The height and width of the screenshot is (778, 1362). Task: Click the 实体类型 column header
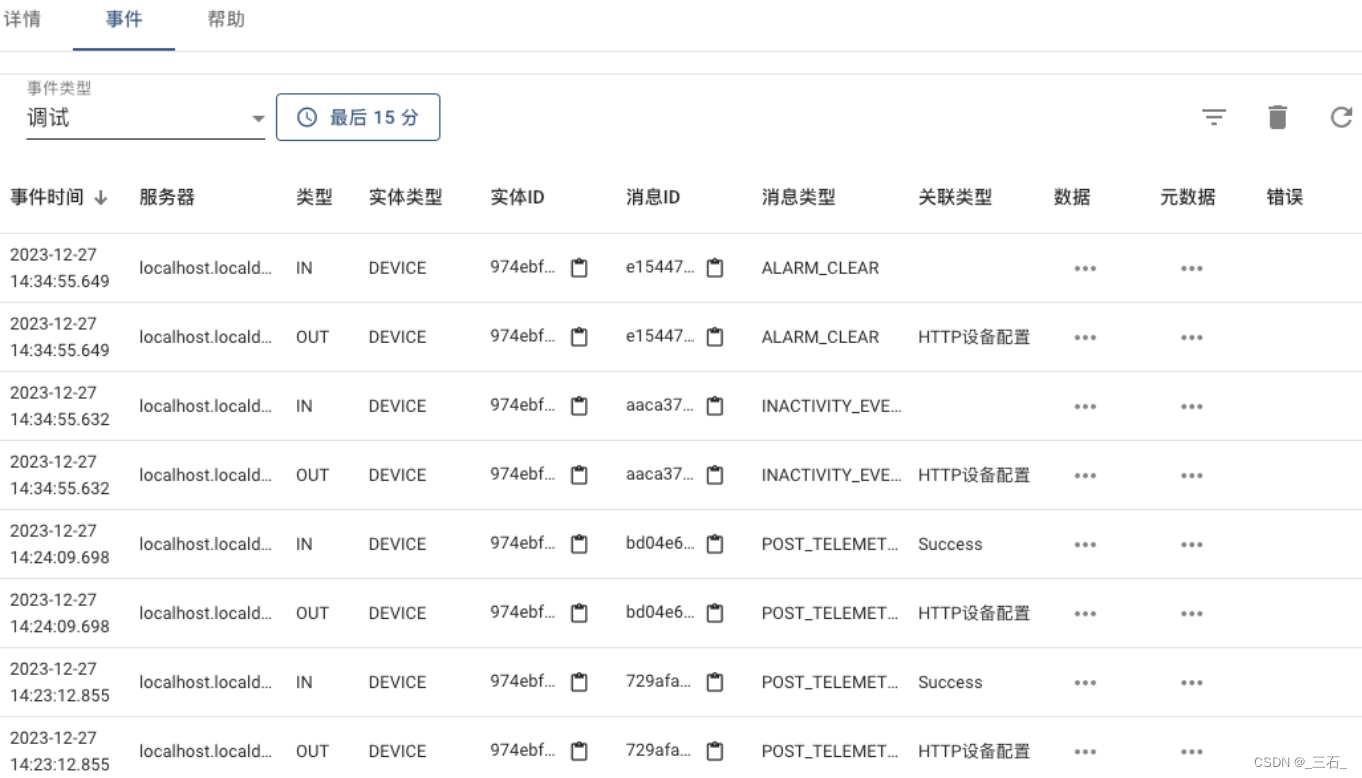point(405,197)
